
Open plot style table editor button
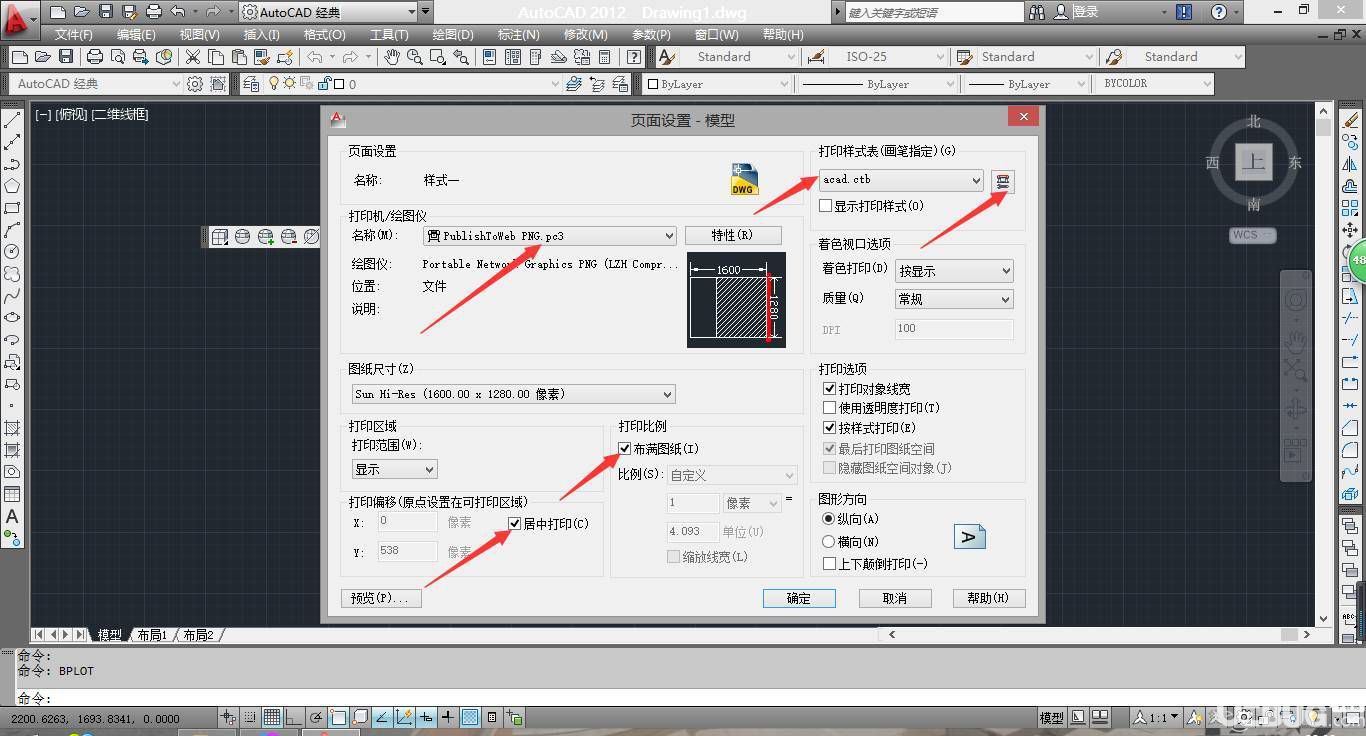click(x=1002, y=181)
